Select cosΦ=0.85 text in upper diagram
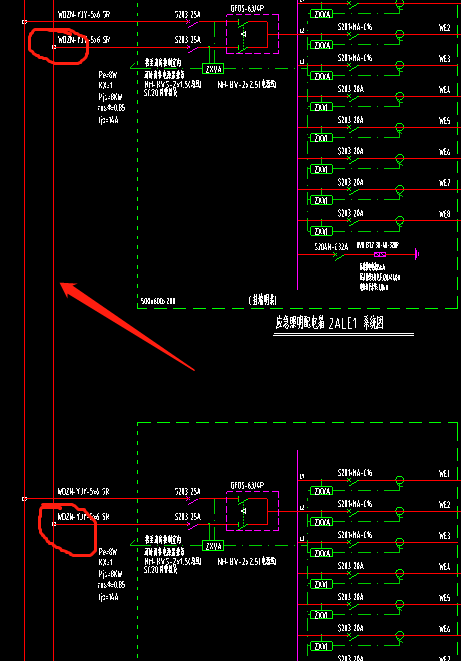Viewport: 461px width, 661px height. tap(111, 108)
